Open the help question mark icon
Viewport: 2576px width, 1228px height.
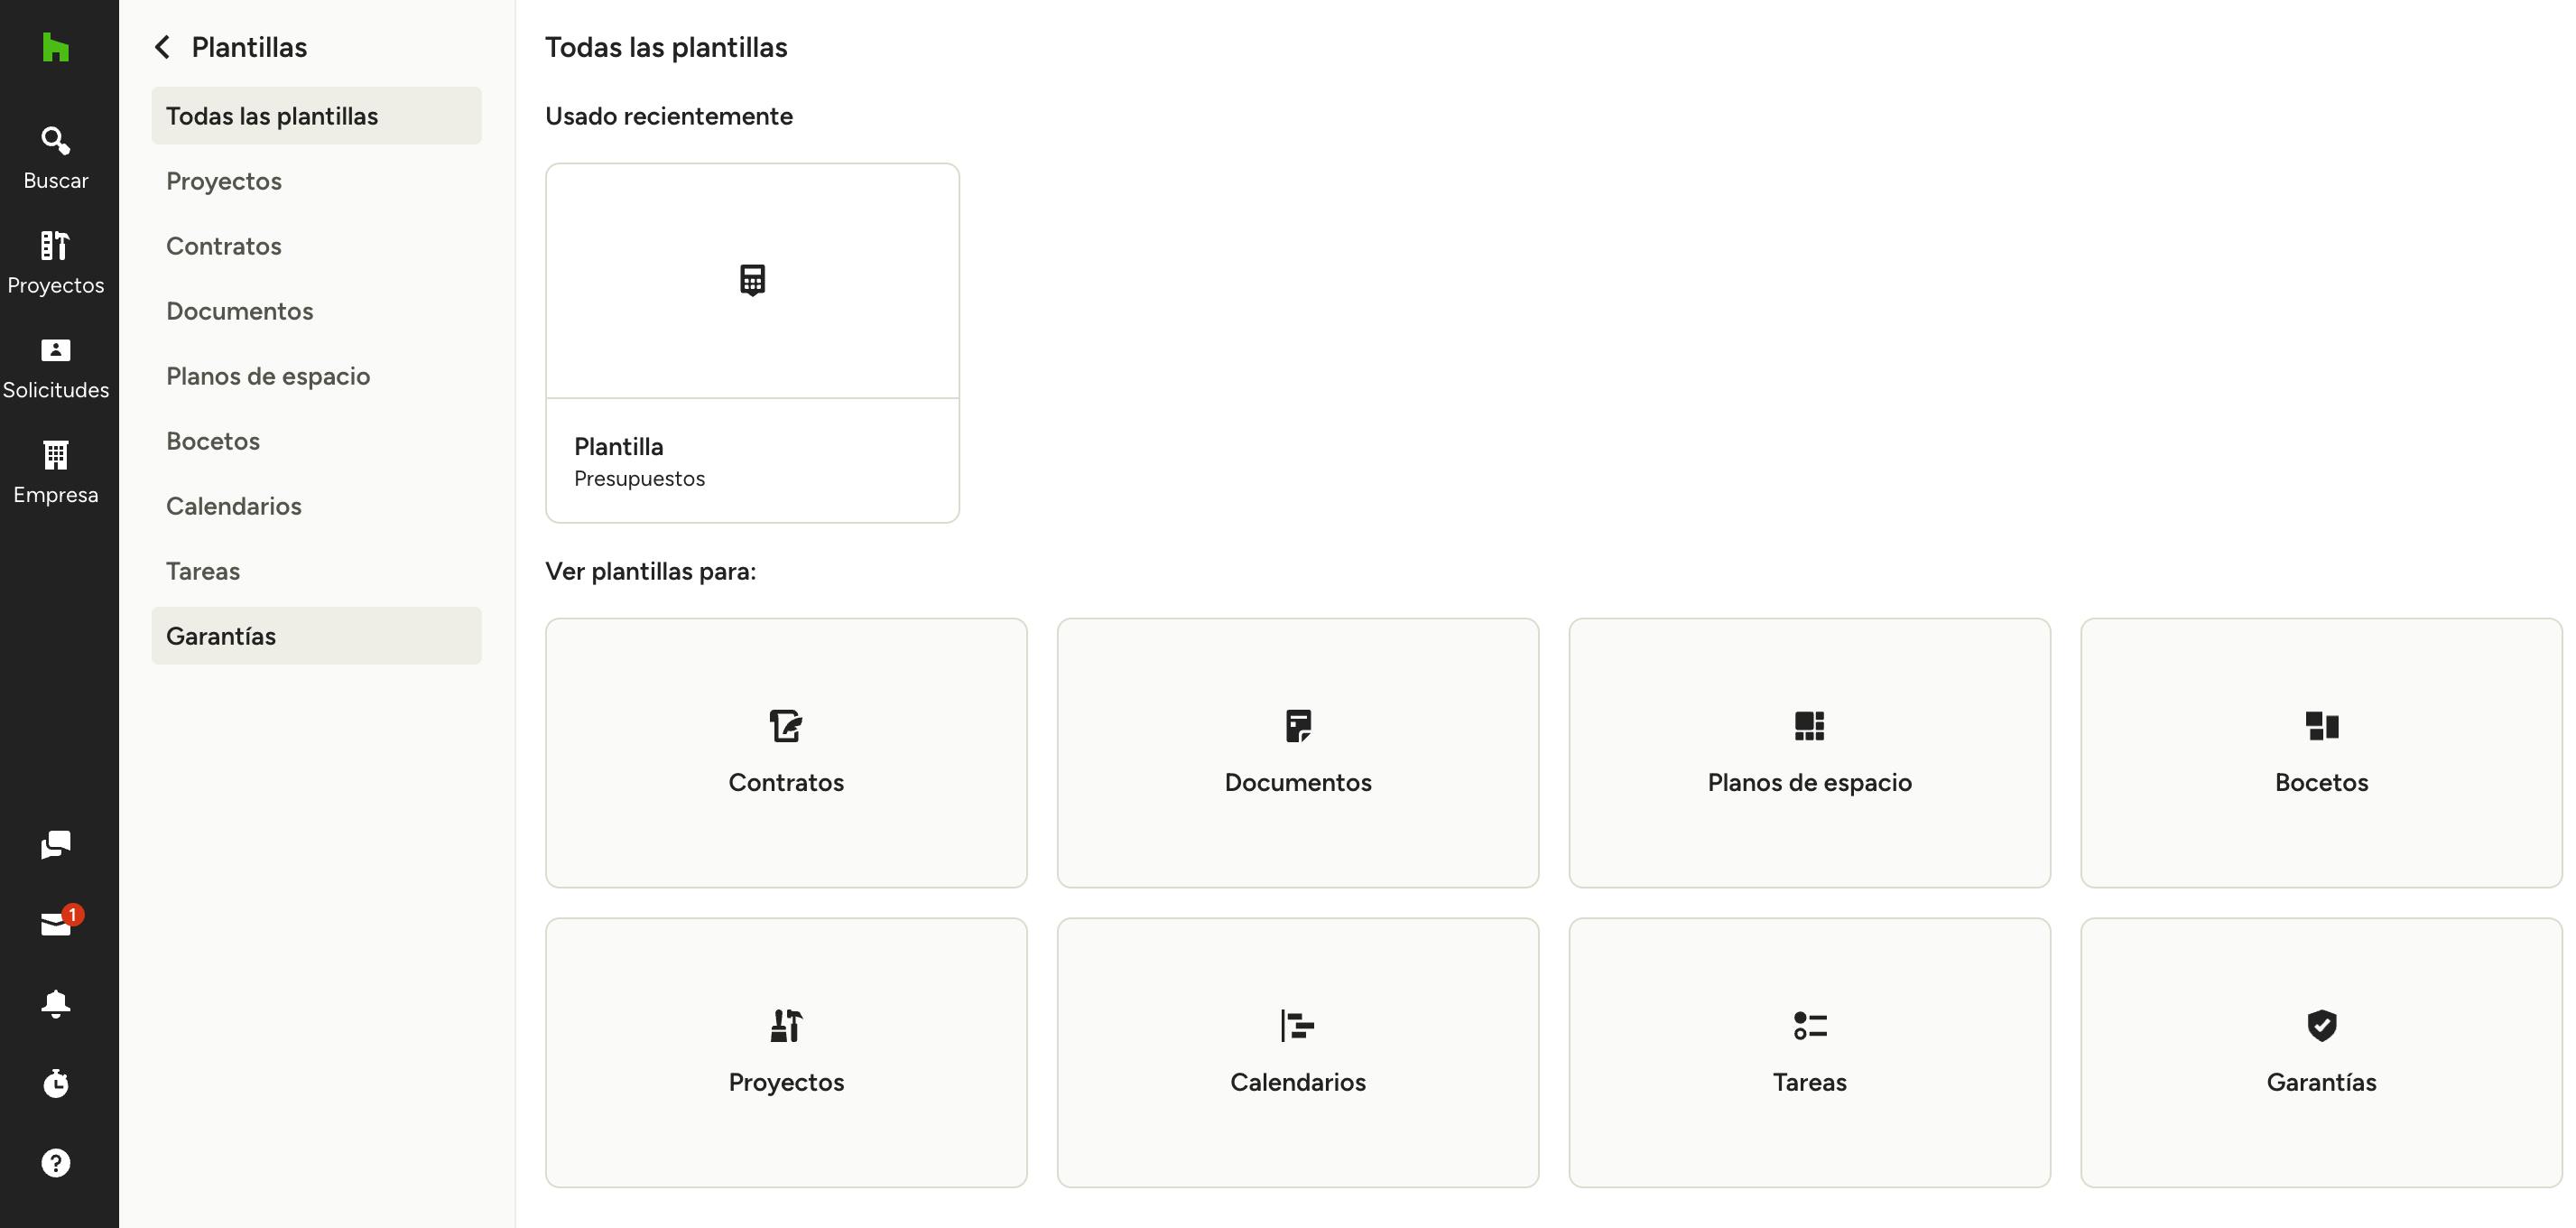56,1163
